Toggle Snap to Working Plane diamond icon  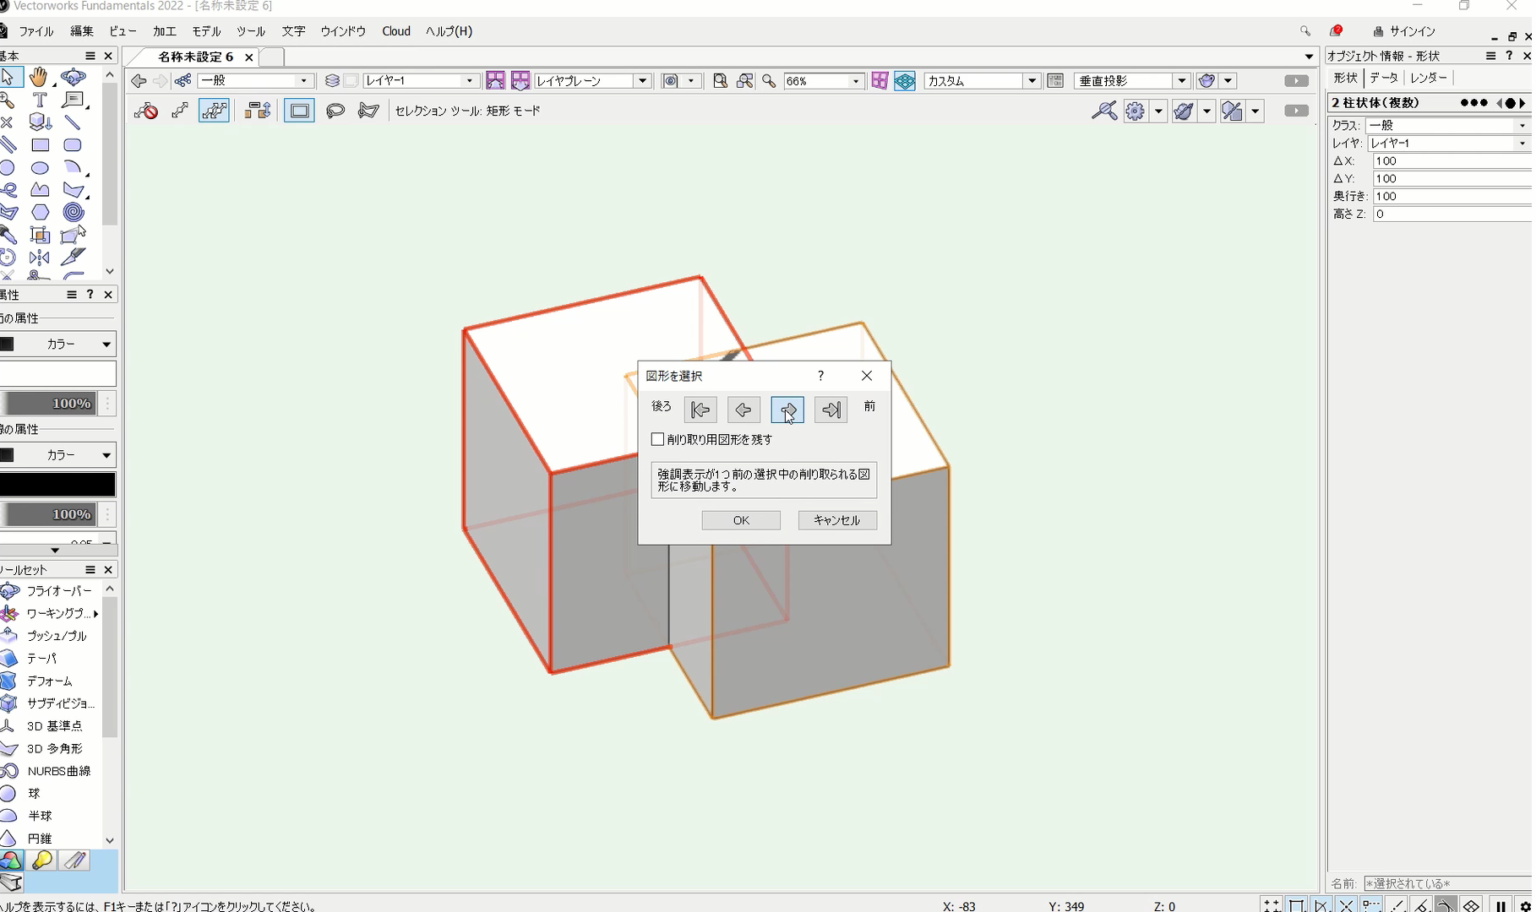1471,905
